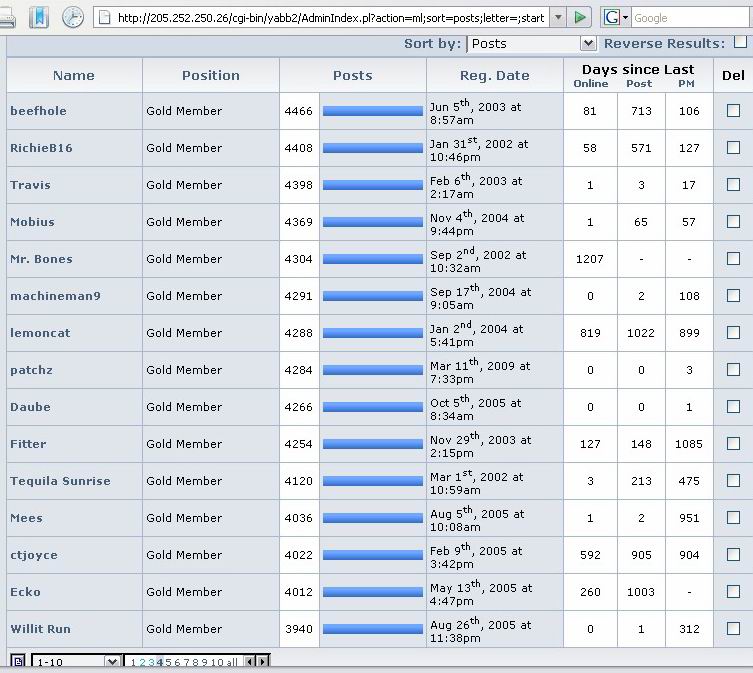Viewport: 753px width, 673px height.
Task: Expand the address bar URL history dropdown
Action: pos(558,17)
